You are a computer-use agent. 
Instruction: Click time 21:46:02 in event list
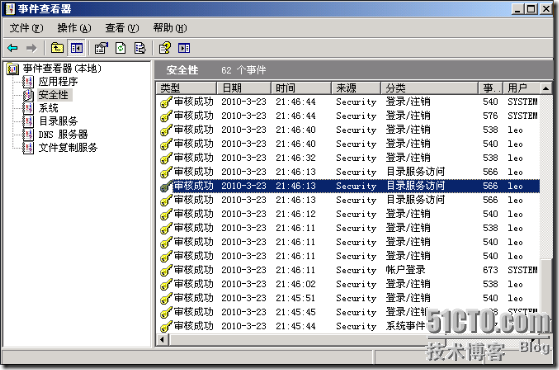[x=296, y=284]
